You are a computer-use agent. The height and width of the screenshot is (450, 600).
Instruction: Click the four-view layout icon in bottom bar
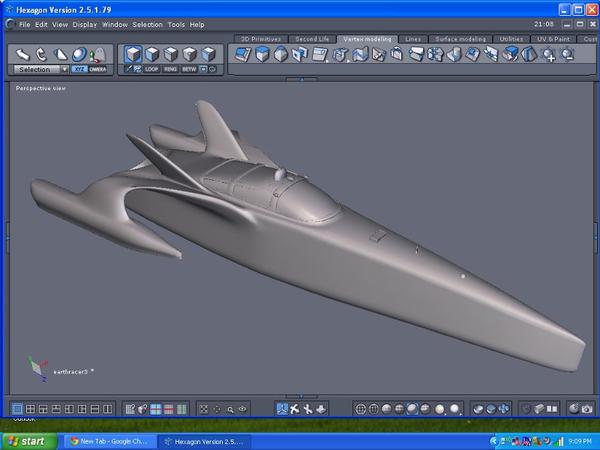tap(31, 409)
